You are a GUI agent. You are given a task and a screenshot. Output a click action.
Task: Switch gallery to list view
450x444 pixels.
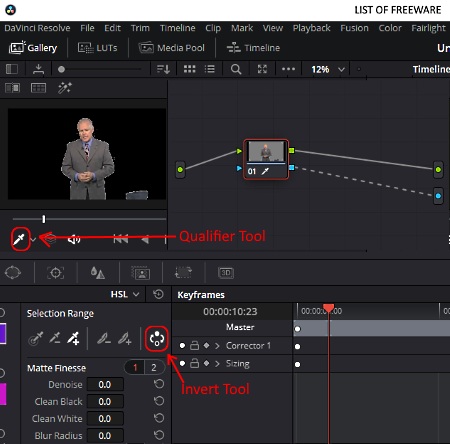(210, 69)
